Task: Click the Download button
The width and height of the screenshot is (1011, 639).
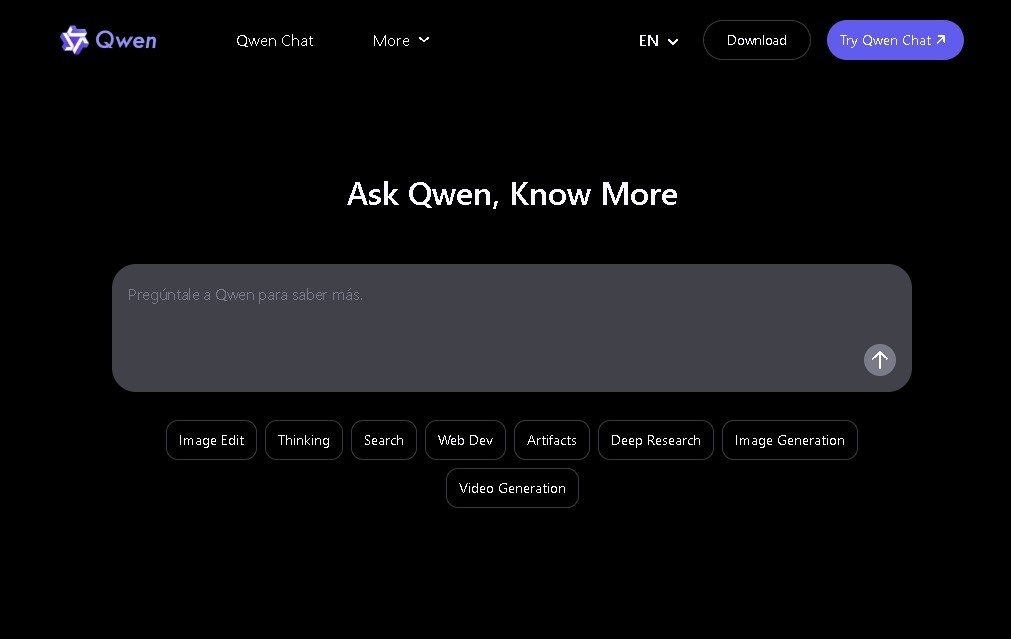Action: coord(756,40)
